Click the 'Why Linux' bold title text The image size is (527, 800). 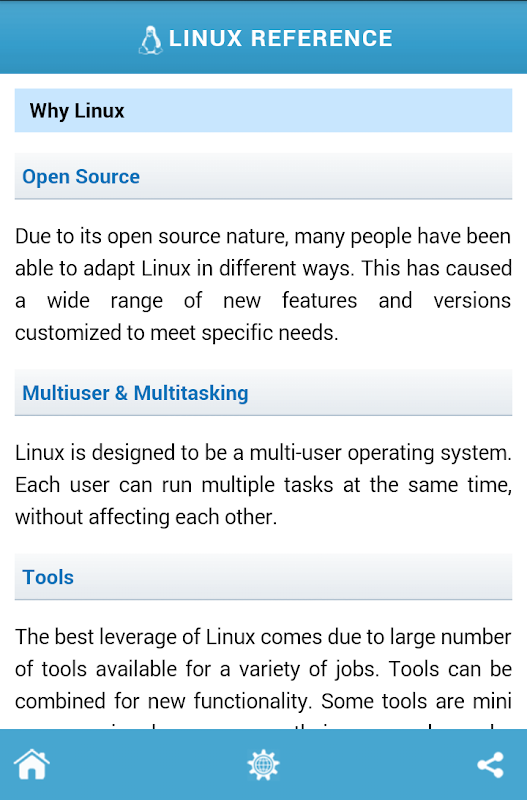pos(77,111)
